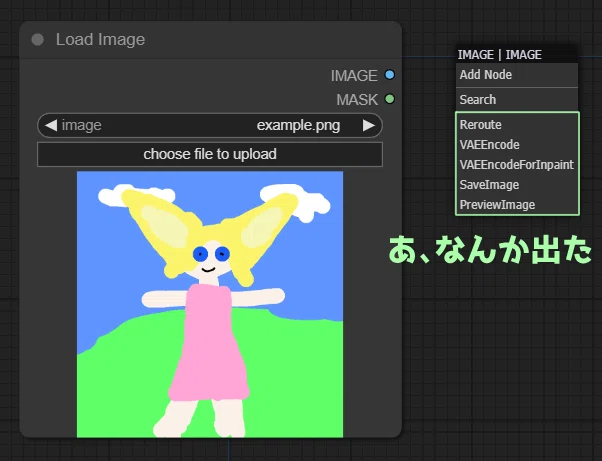Screen dimensions: 602x461
Task: Select SaveImage from the node list
Action: pyautogui.click(x=517, y=185)
